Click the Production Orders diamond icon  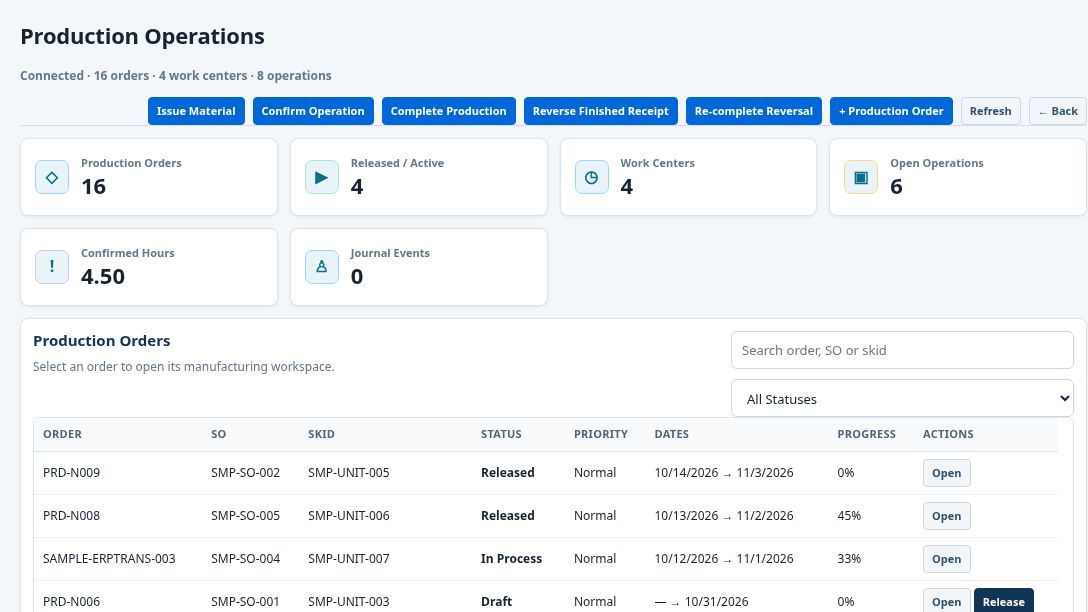(x=52, y=178)
